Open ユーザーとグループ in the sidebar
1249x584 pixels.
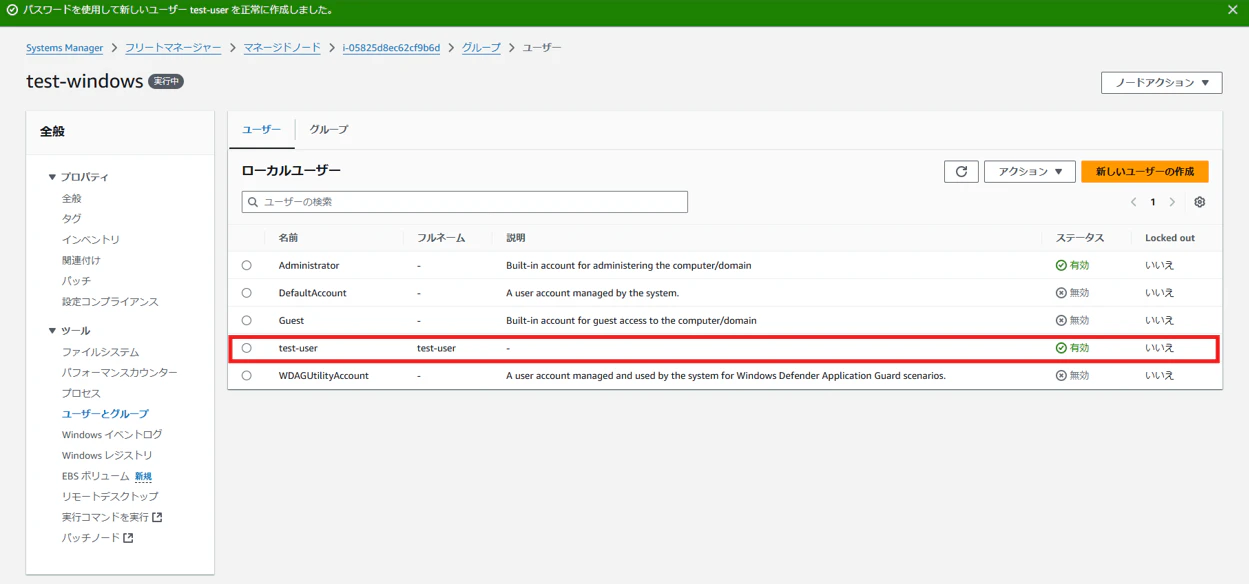tap(105, 414)
